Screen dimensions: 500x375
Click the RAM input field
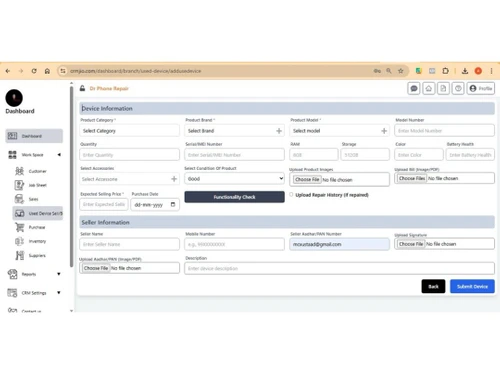coord(314,155)
